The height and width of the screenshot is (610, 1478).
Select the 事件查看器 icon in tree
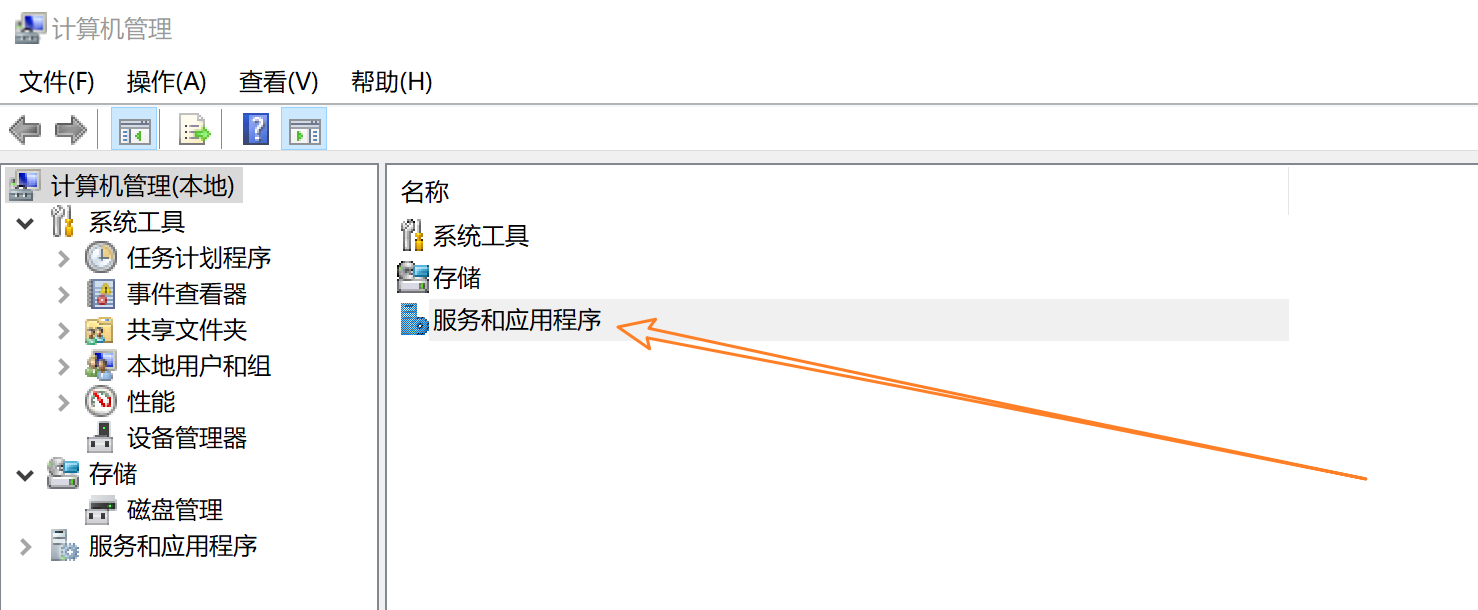tap(100, 294)
